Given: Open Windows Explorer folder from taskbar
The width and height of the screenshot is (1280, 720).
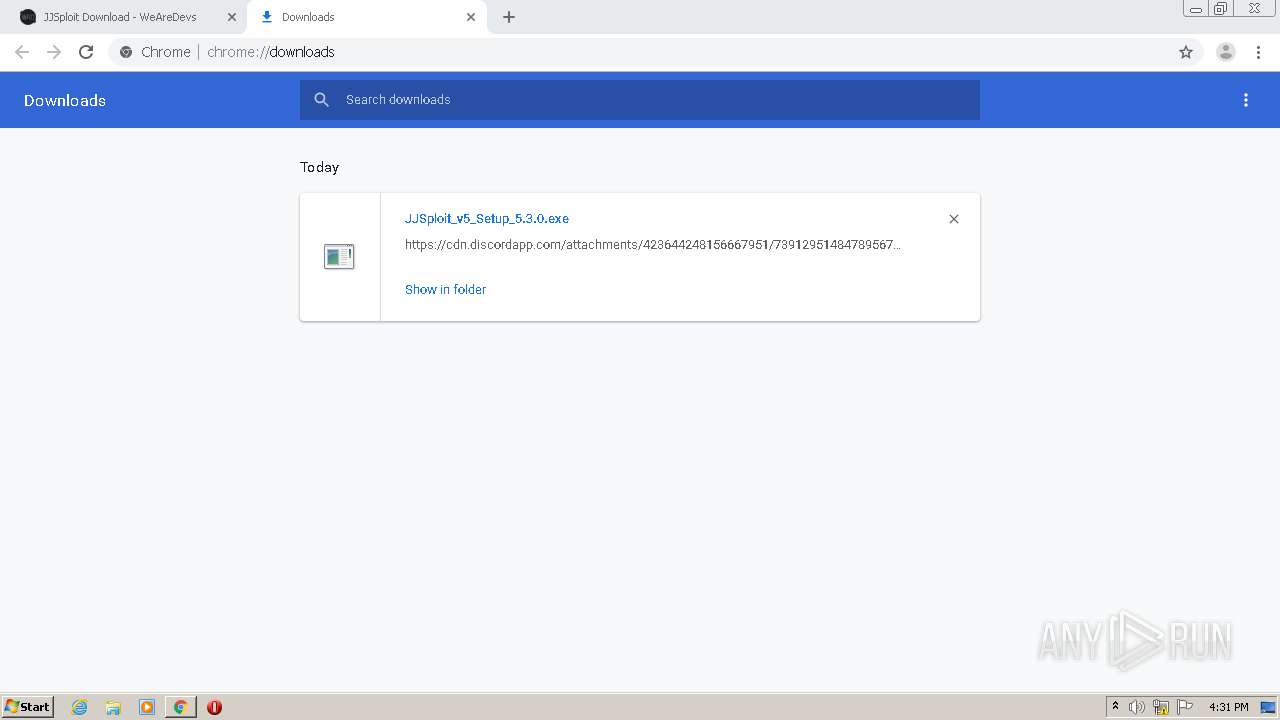Looking at the screenshot, I should pyautogui.click(x=113, y=707).
